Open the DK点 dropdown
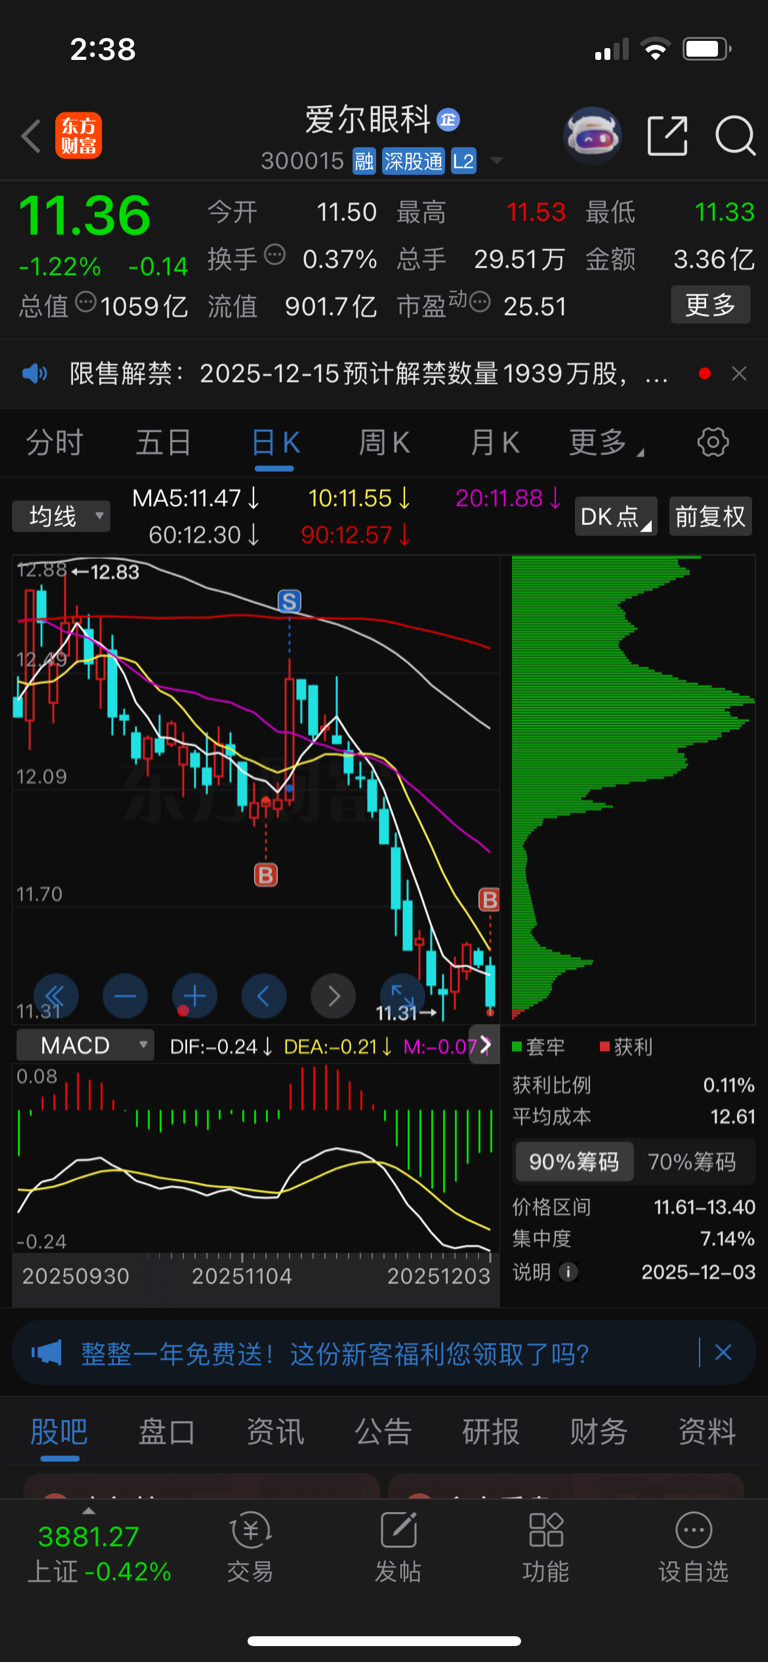Viewport: 768px width, 1663px height. (x=615, y=516)
